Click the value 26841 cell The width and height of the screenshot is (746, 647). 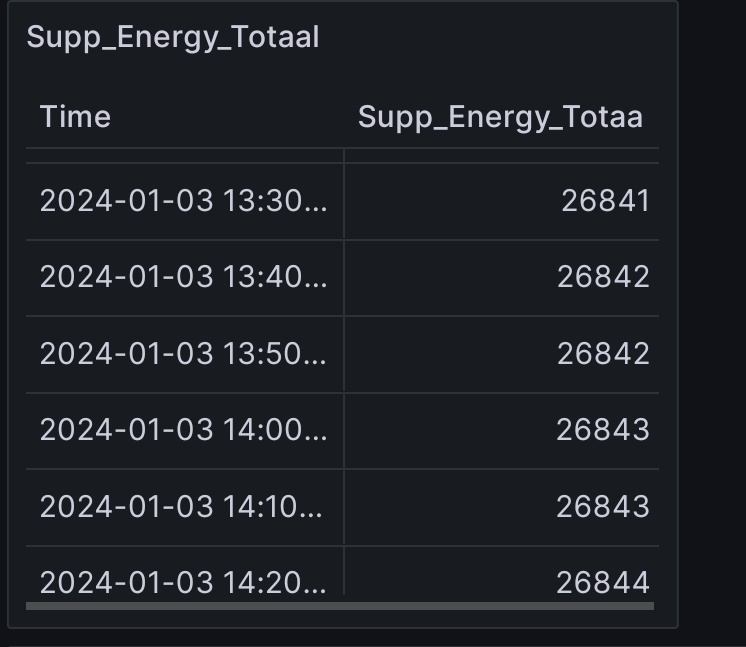[x=502, y=201]
